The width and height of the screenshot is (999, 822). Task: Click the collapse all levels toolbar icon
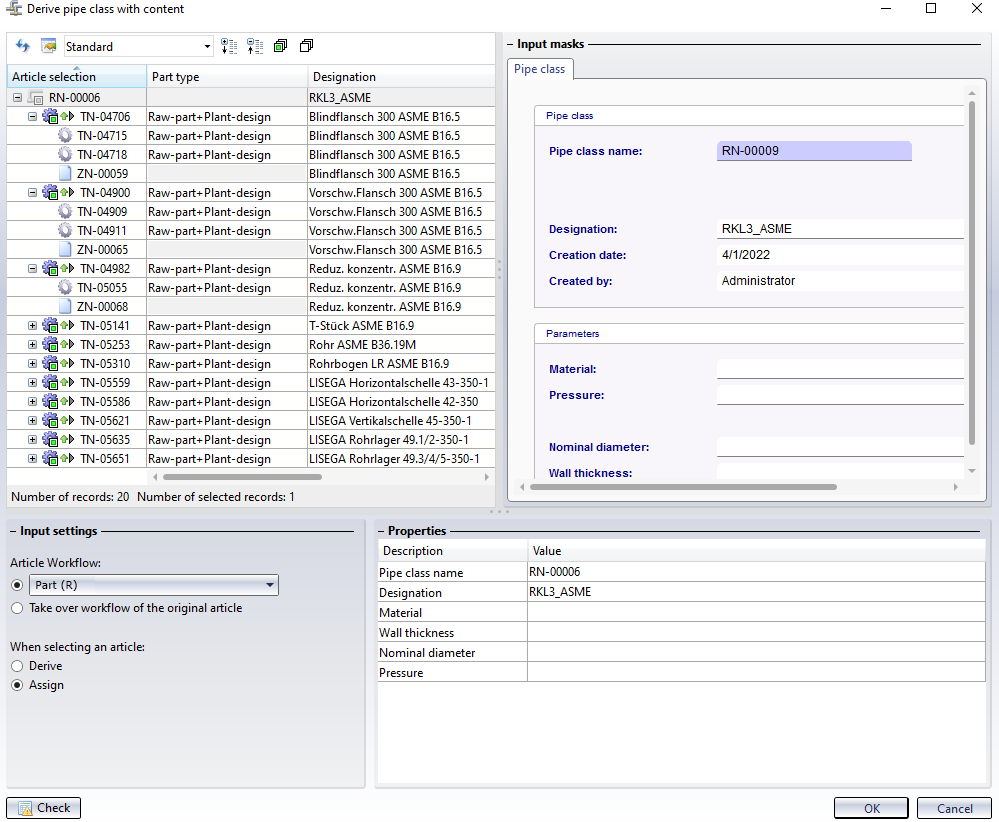pos(254,46)
